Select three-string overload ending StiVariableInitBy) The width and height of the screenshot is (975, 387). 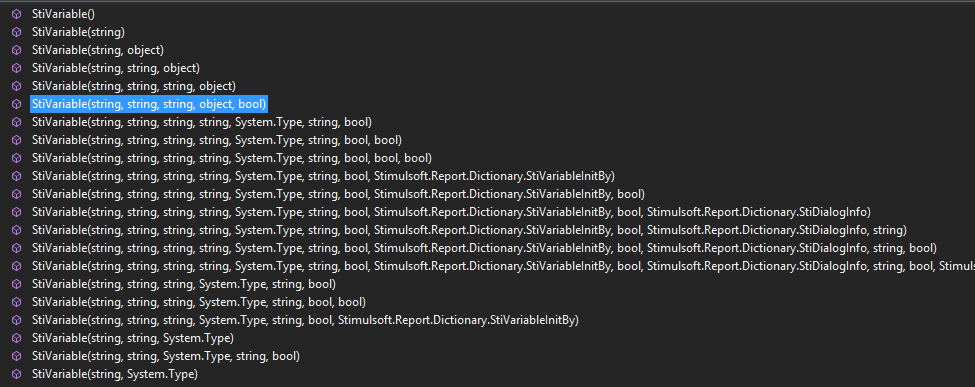tap(305, 320)
